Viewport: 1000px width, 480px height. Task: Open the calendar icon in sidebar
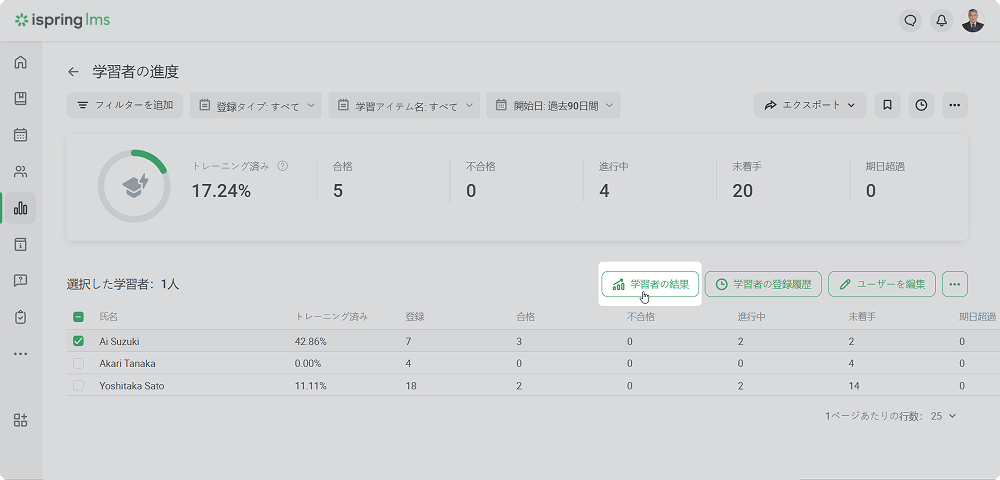pos(20,135)
